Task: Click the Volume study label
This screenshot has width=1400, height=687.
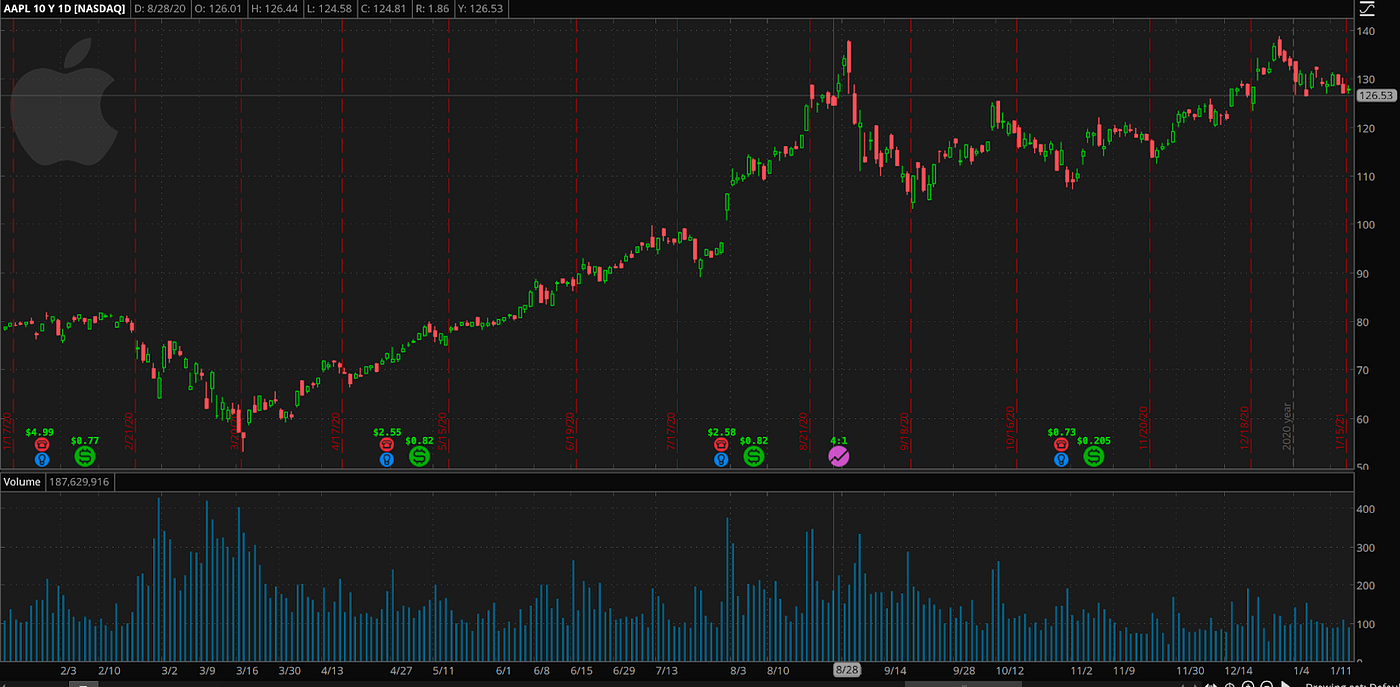Action: pyautogui.click(x=22, y=482)
